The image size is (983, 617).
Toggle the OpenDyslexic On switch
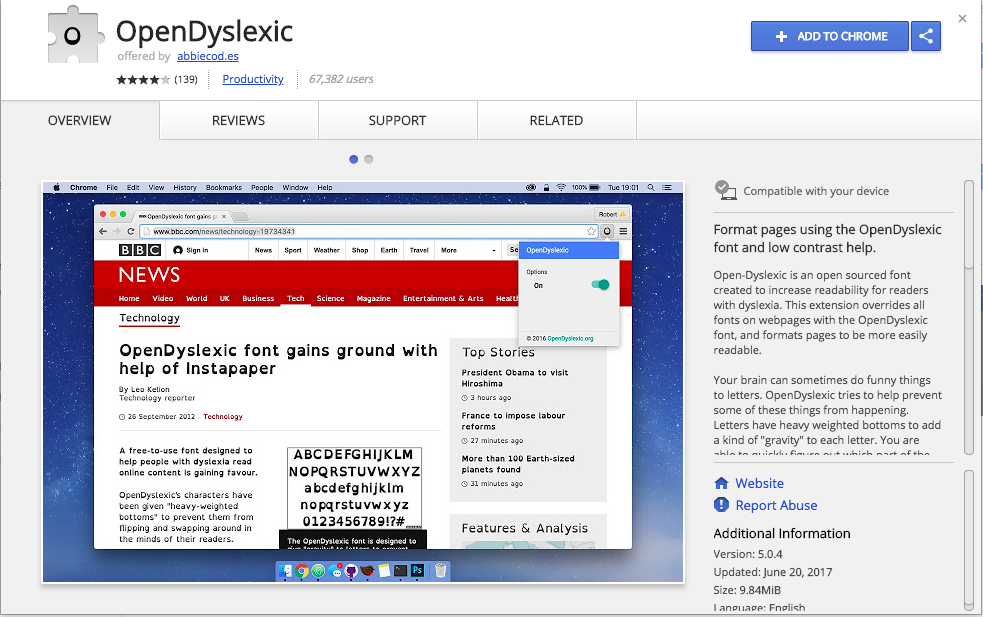click(600, 285)
